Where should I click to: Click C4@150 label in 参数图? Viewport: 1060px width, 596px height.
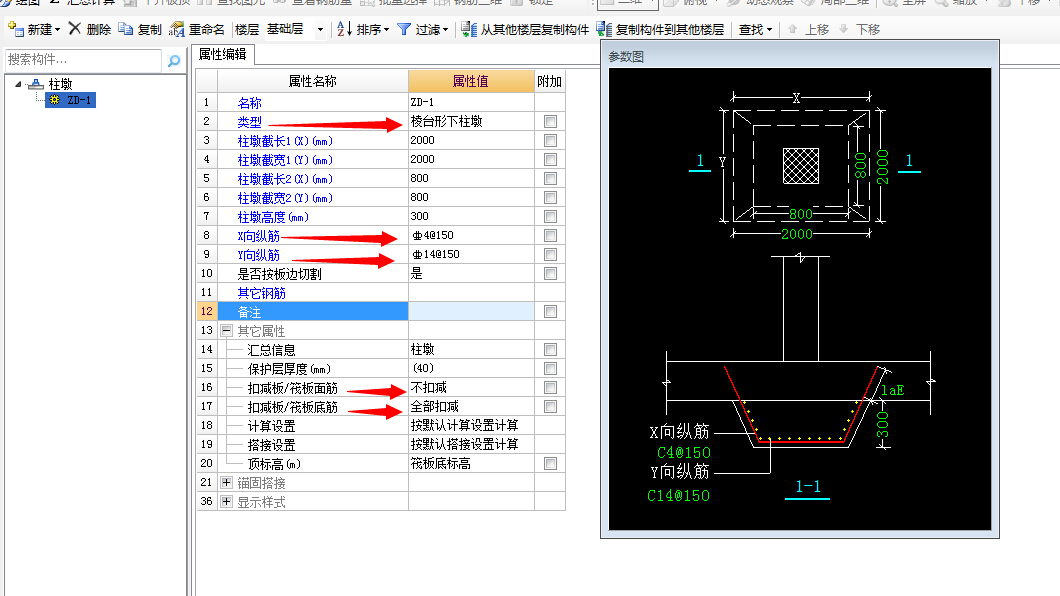click(683, 453)
